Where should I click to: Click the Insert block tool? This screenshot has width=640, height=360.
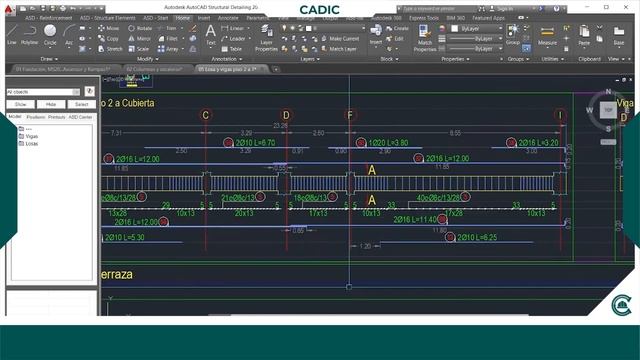(376, 34)
